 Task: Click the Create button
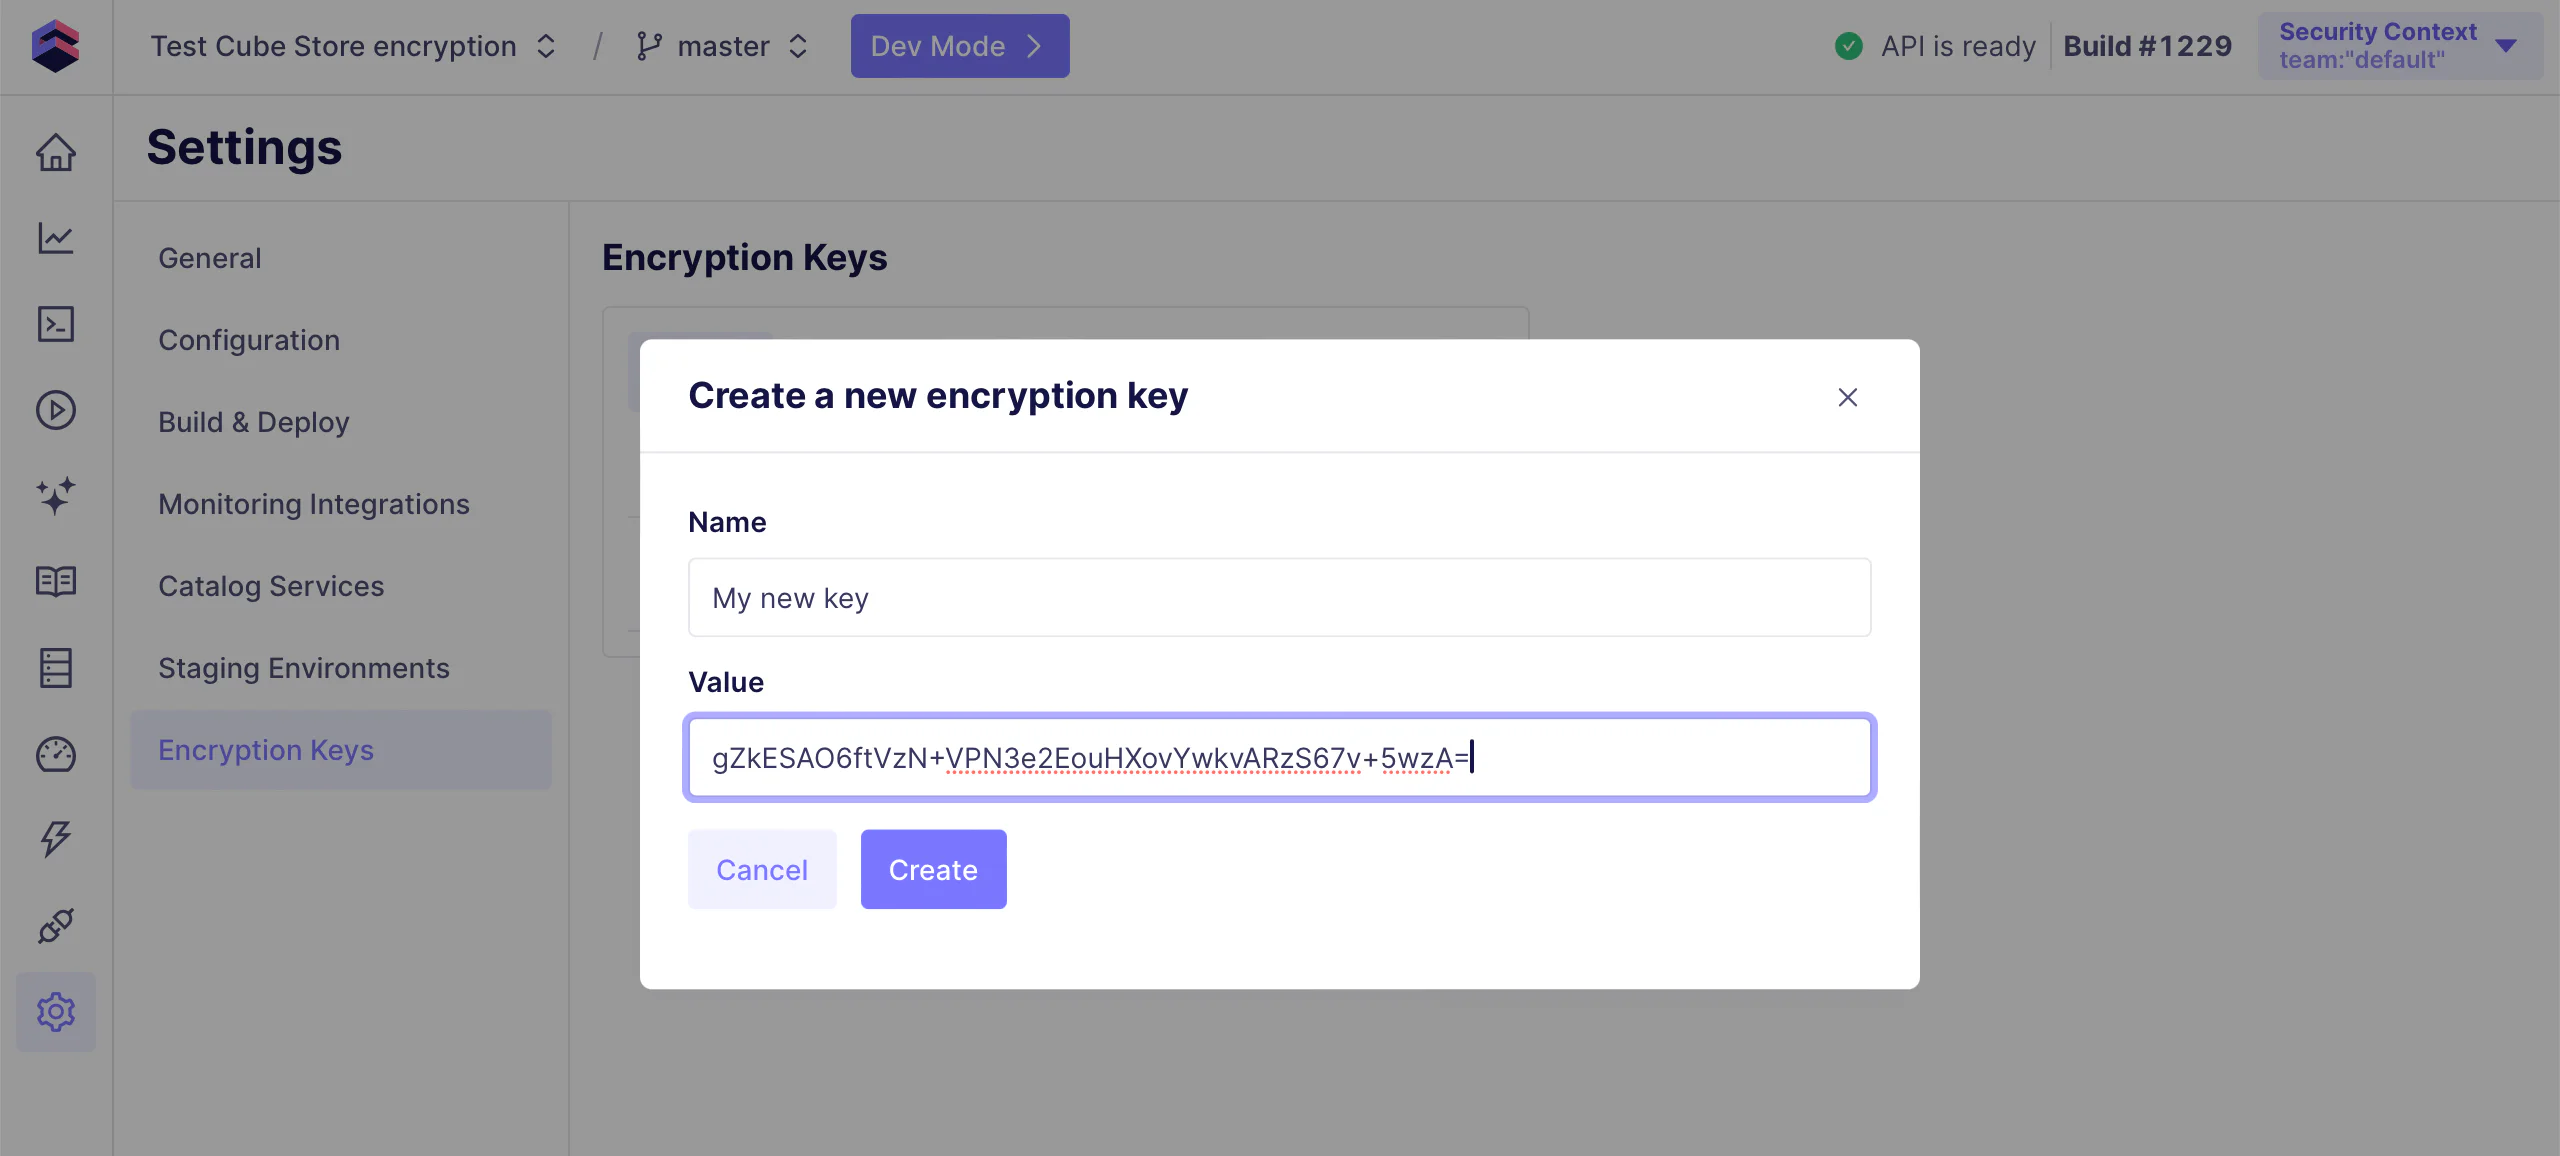(x=933, y=869)
